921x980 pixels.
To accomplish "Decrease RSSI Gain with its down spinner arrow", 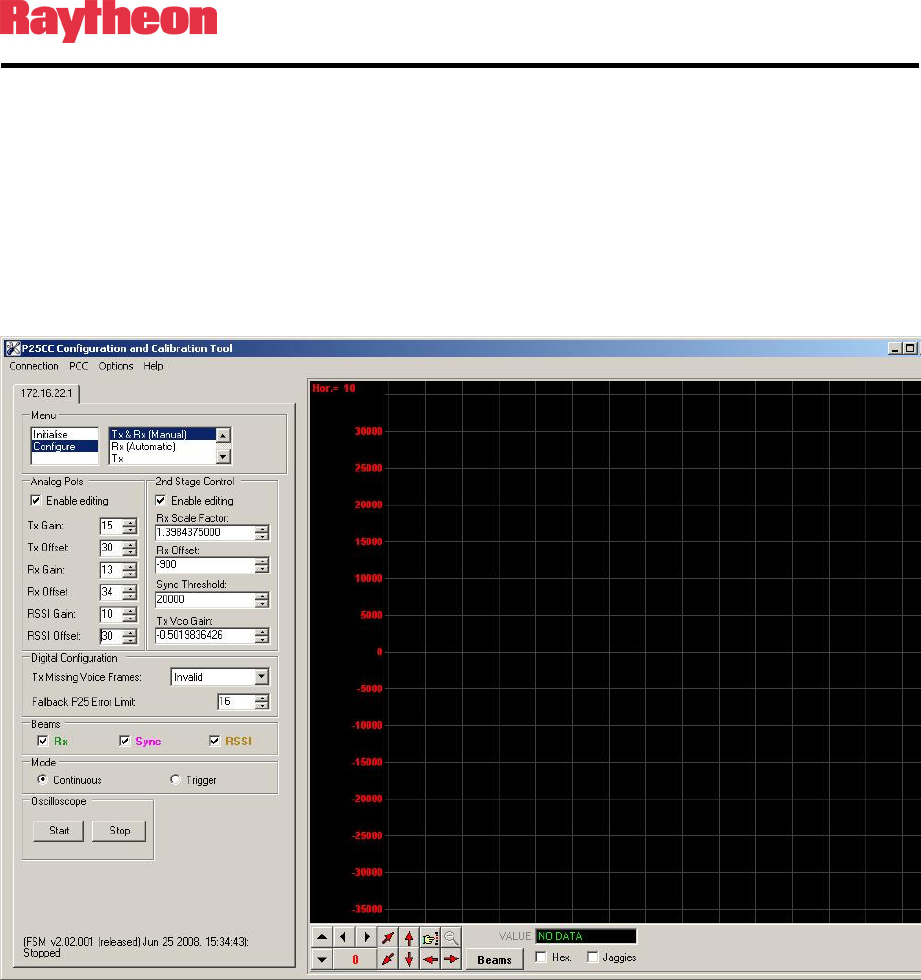I will (129, 618).
